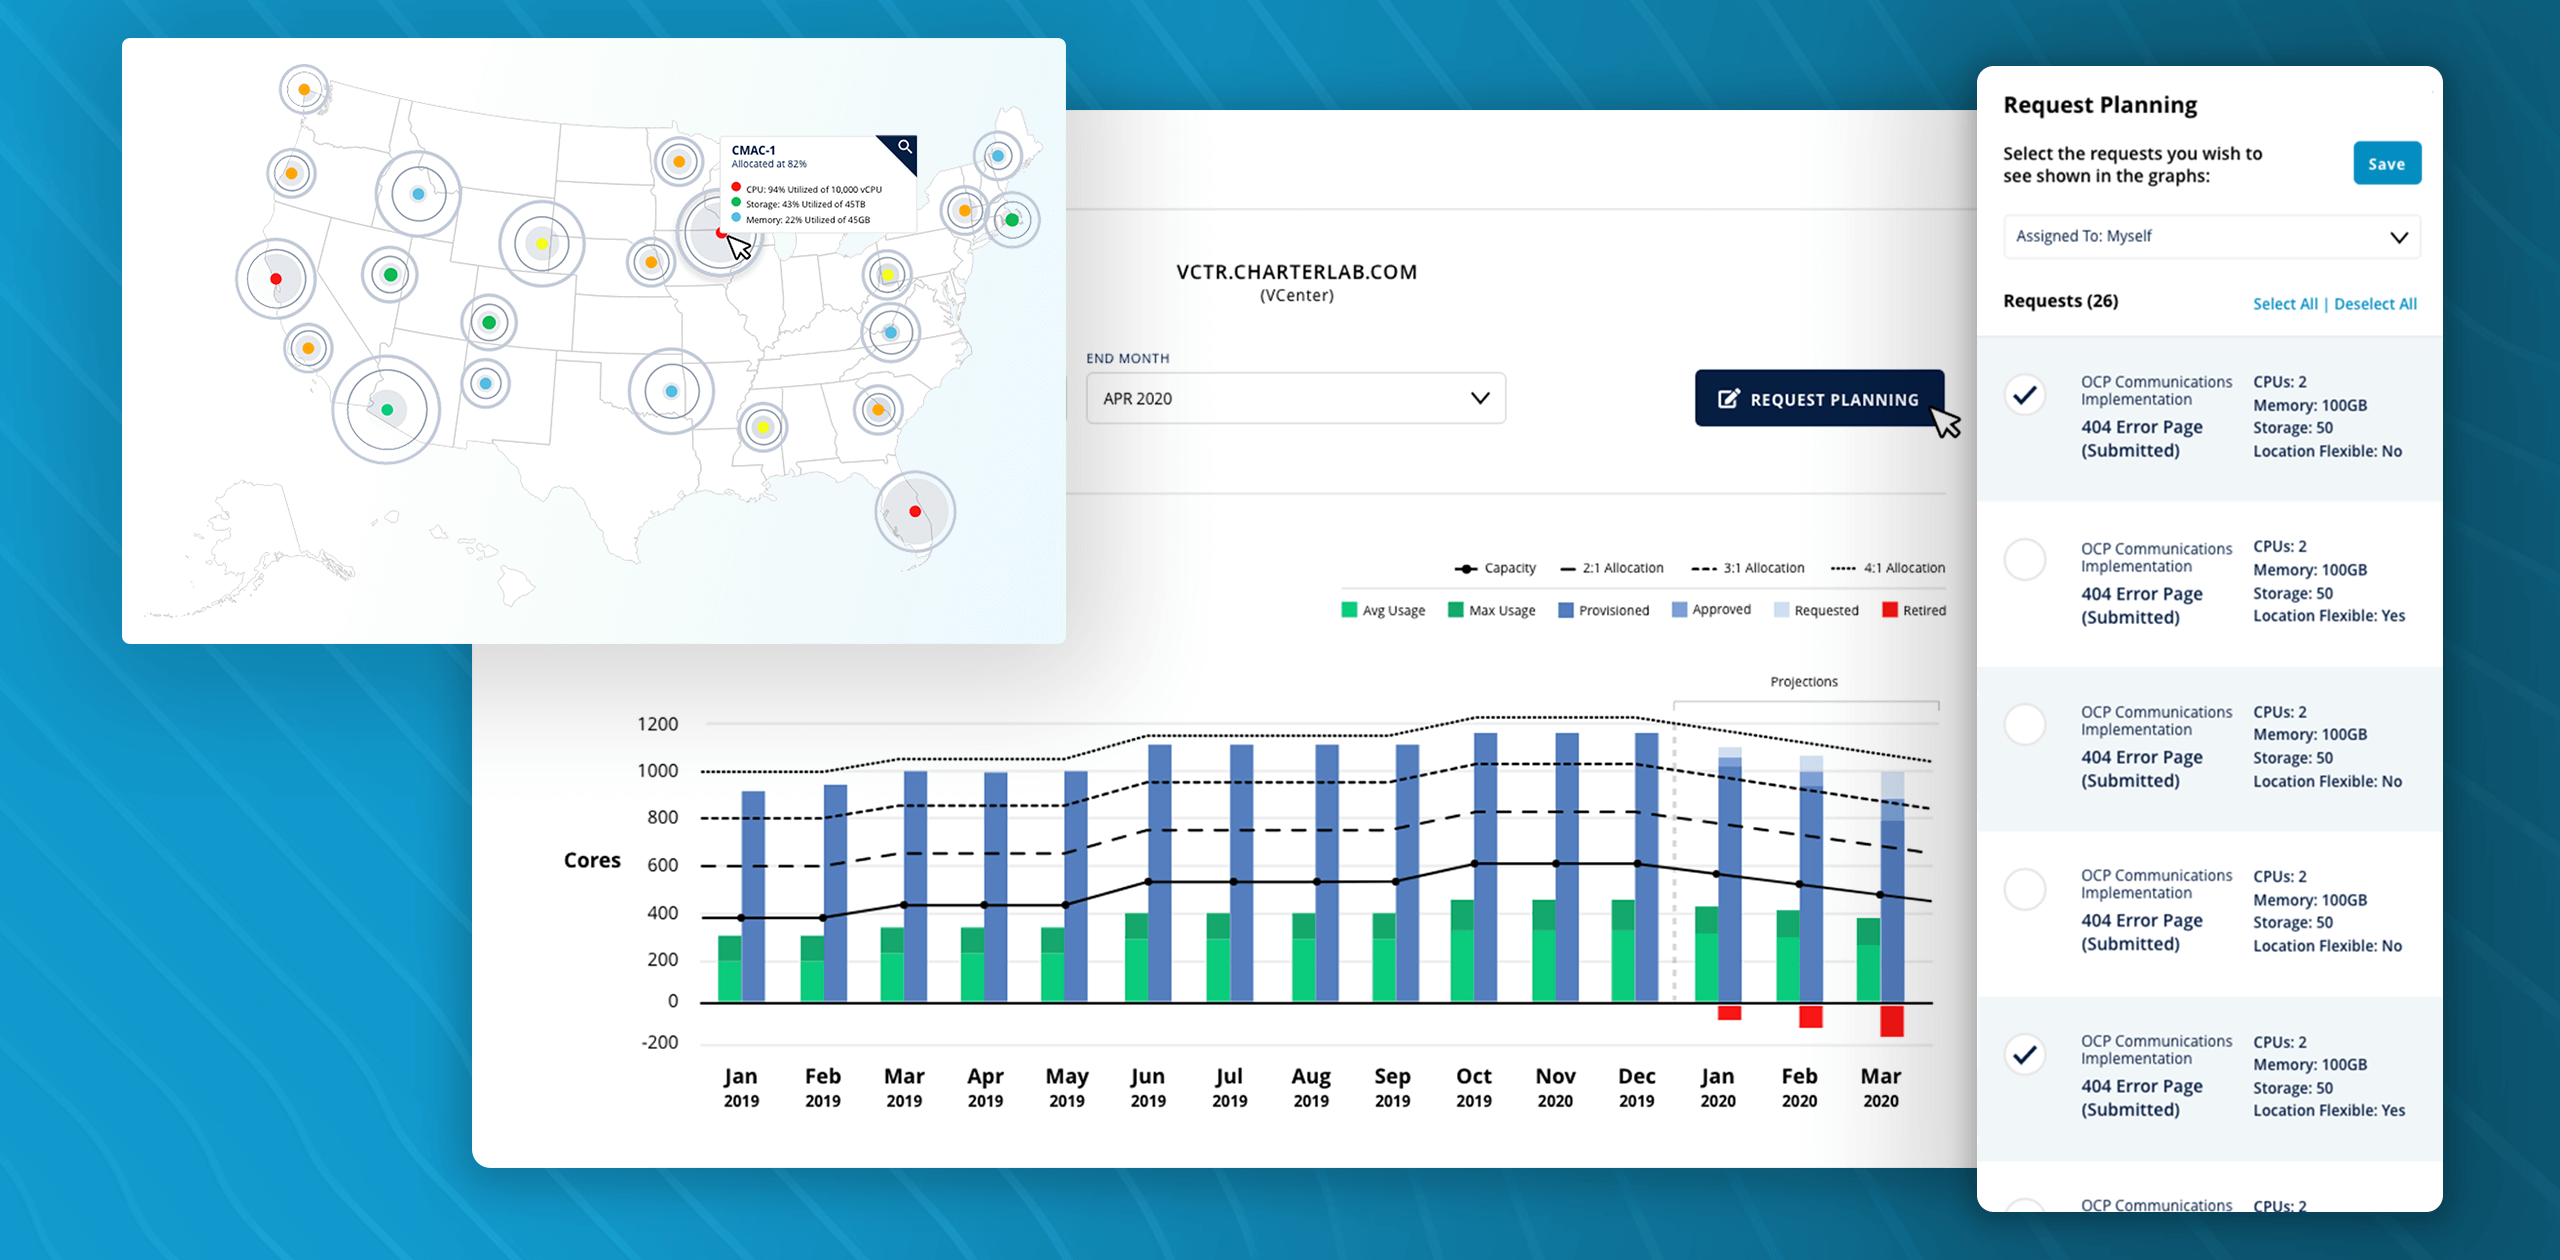Click the Deselect All link
2560x1260 pixels.
[2375, 304]
